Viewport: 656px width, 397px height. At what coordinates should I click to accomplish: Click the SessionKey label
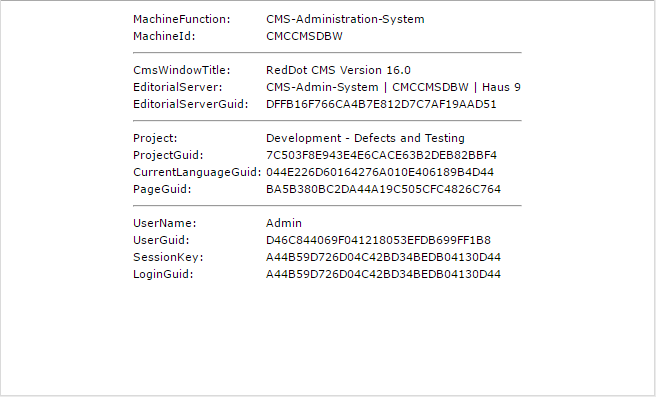pyautogui.click(x=168, y=257)
